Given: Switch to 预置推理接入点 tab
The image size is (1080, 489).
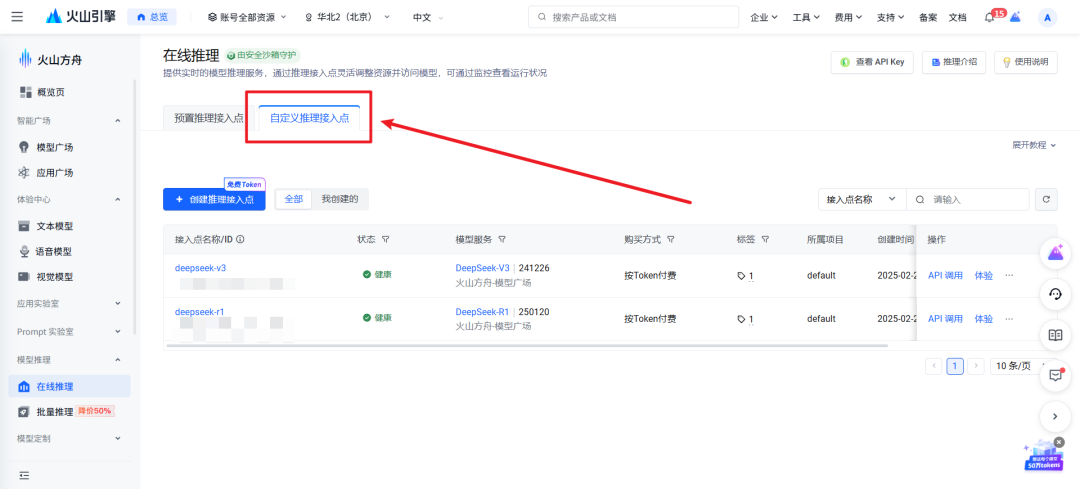Looking at the screenshot, I should tap(209, 118).
